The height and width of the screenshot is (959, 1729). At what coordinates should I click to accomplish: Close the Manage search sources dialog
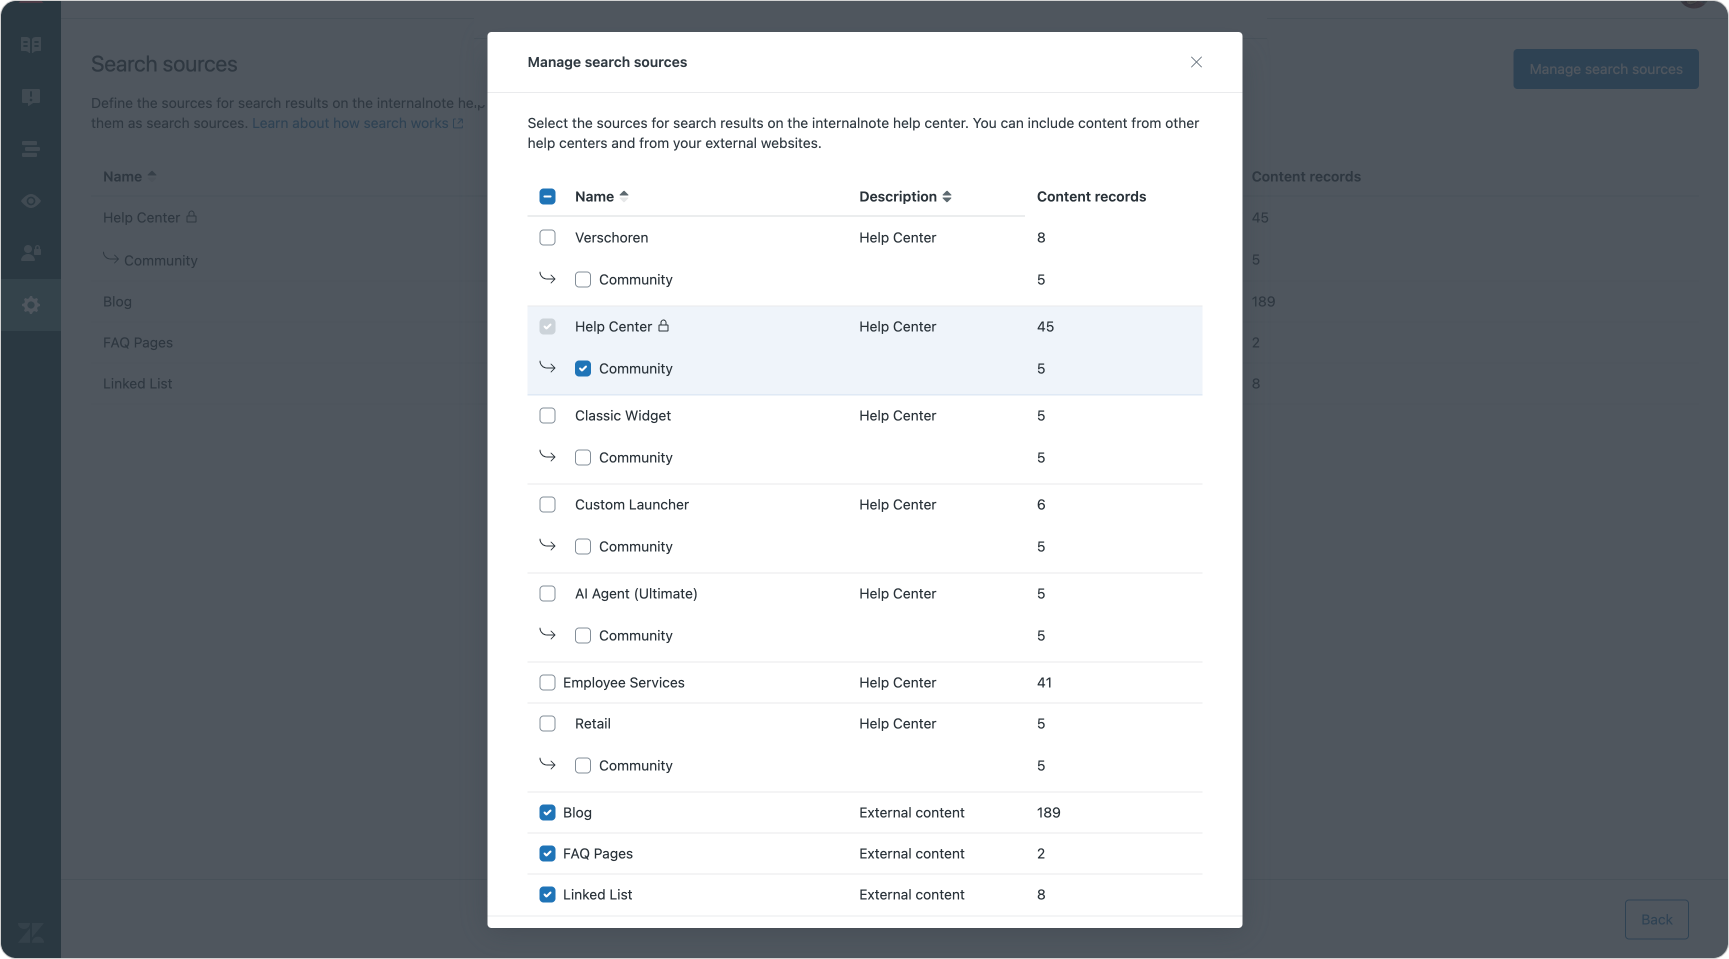coord(1196,62)
